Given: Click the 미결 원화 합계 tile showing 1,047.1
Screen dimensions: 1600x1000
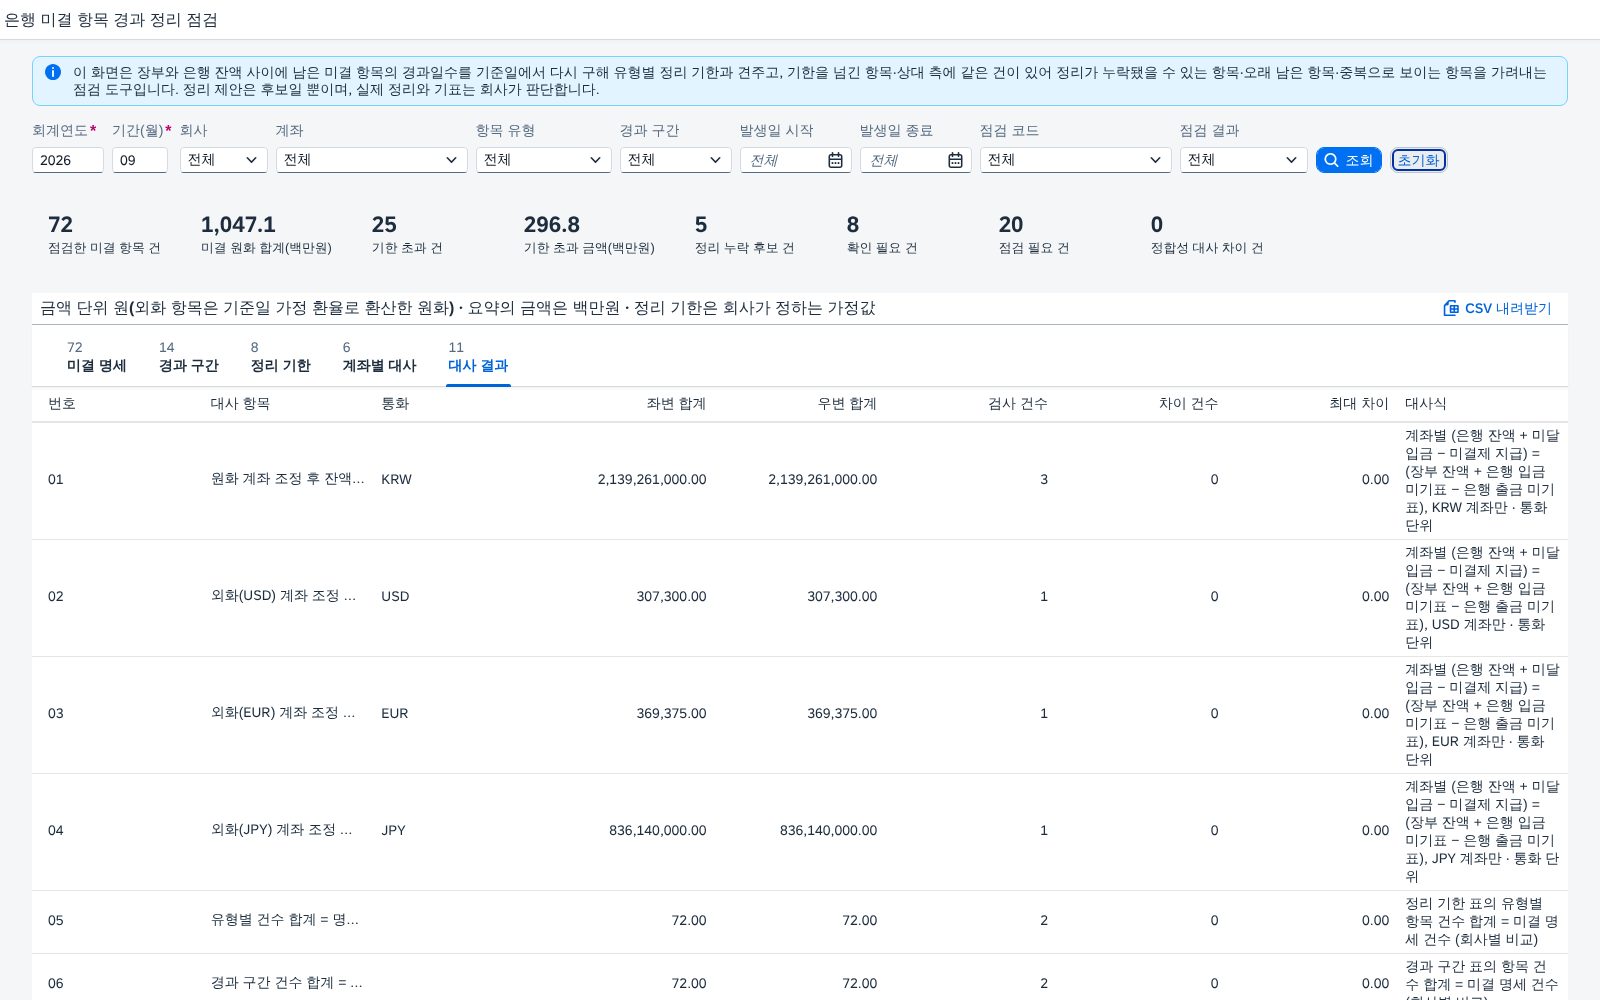Looking at the screenshot, I should click(x=266, y=235).
